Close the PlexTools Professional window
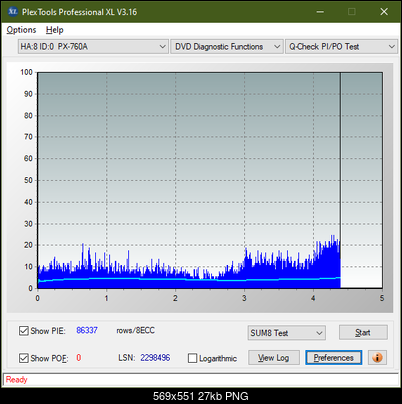Screen dimensions: 402x404 [384, 12]
